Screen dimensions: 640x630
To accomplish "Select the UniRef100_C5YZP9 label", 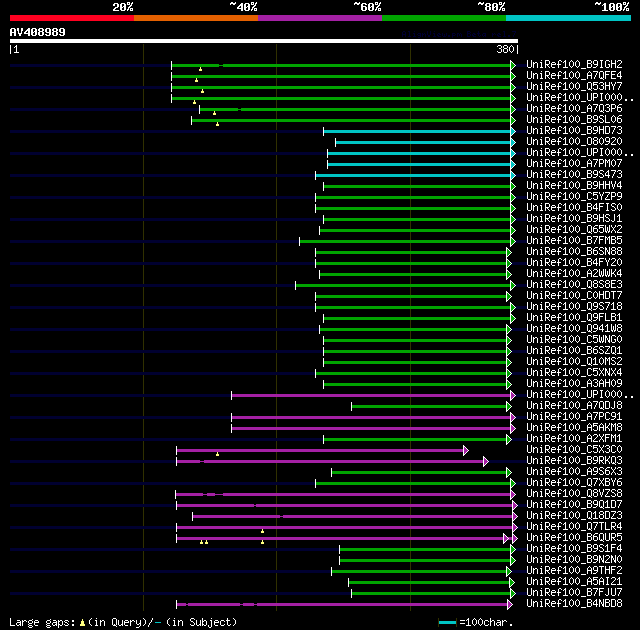I will point(574,197).
